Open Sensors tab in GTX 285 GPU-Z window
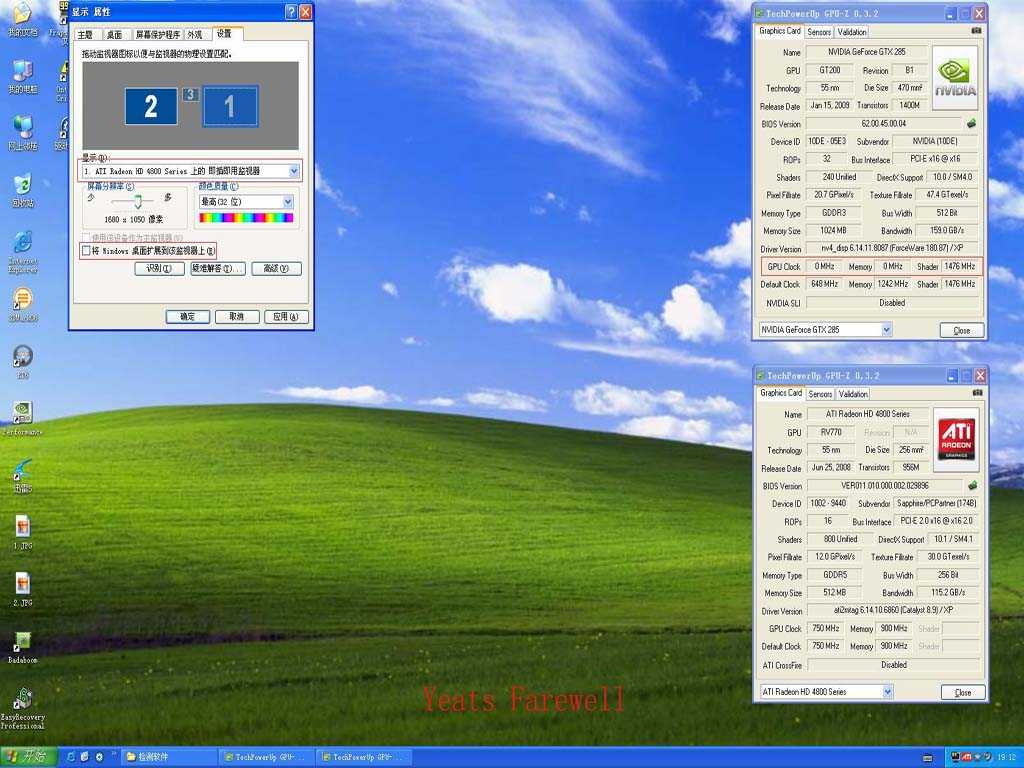The height and width of the screenshot is (768, 1024). click(819, 32)
